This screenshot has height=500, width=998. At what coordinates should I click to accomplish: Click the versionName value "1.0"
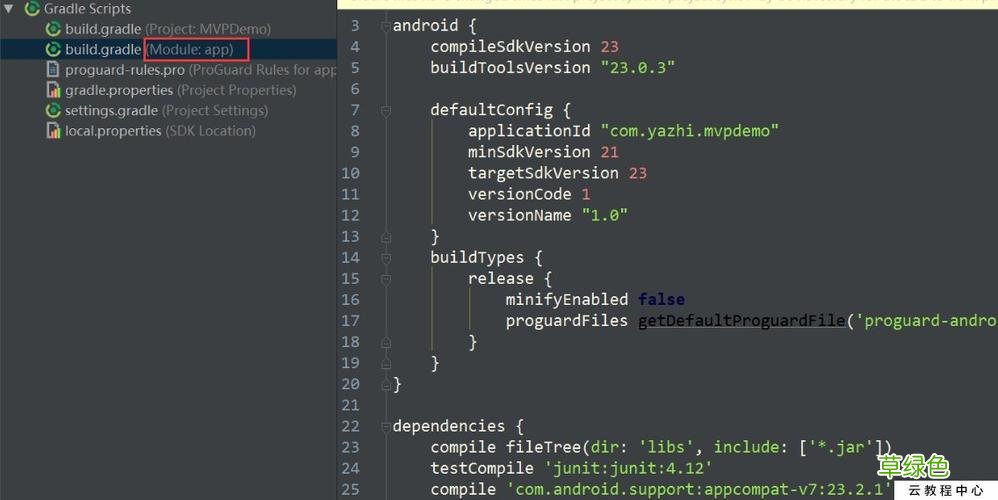(605, 215)
